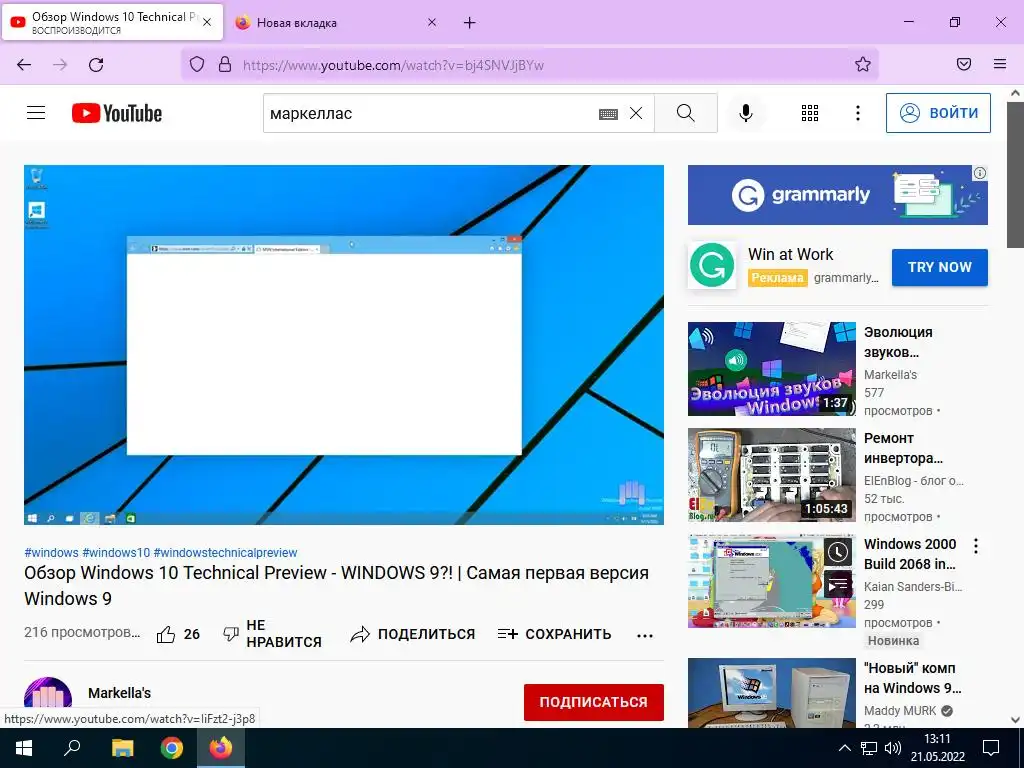The width and height of the screenshot is (1024, 768).
Task: Reload the current page
Action: pos(96,65)
